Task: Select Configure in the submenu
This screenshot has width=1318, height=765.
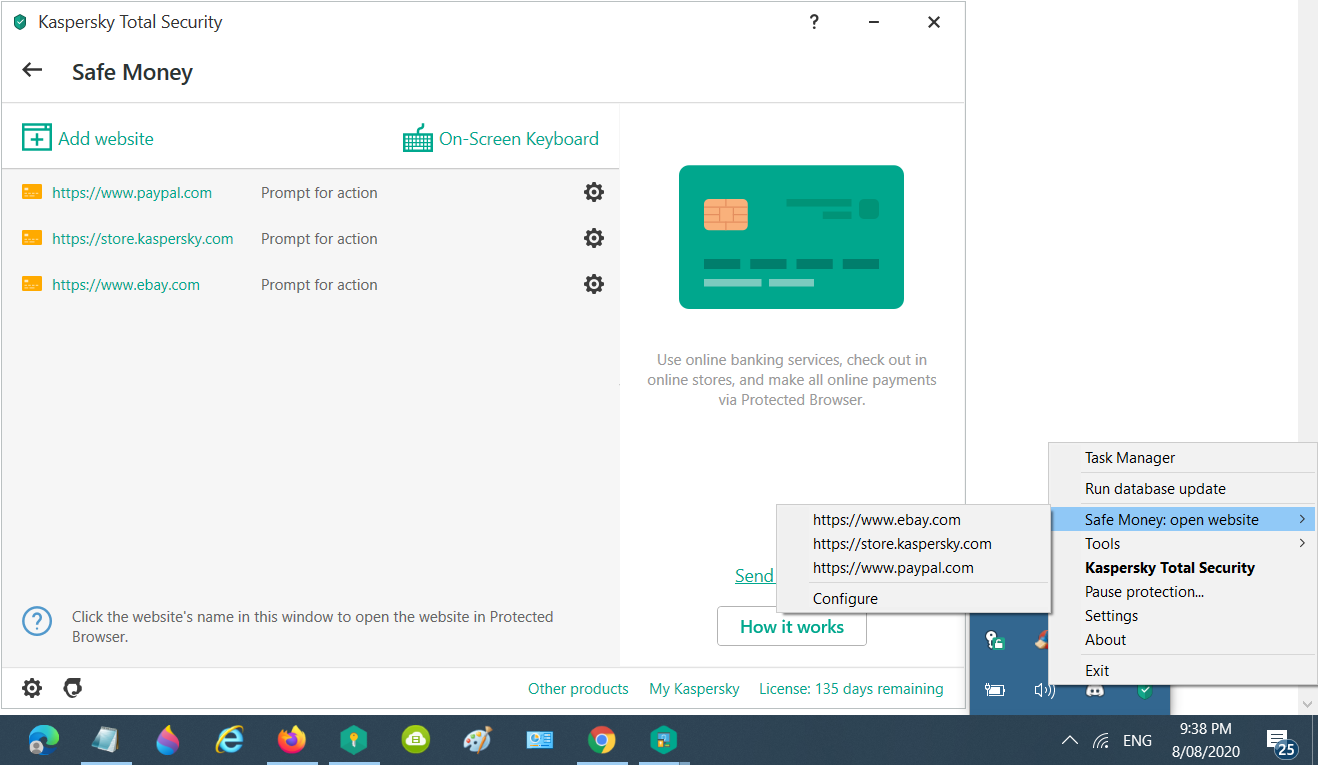Action: click(x=845, y=598)
